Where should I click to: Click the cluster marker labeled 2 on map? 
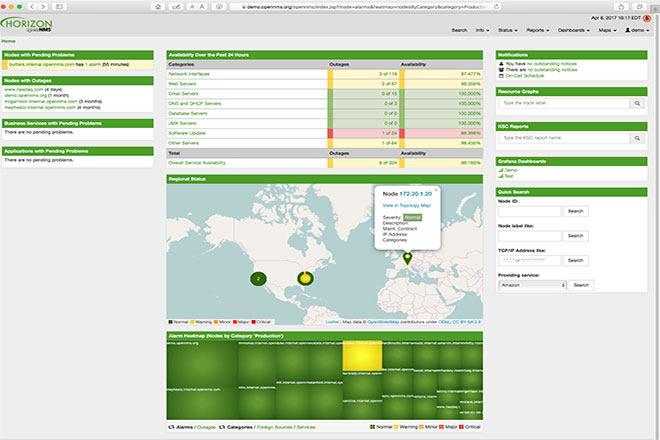pyautogui.click(x=258, y=278)
